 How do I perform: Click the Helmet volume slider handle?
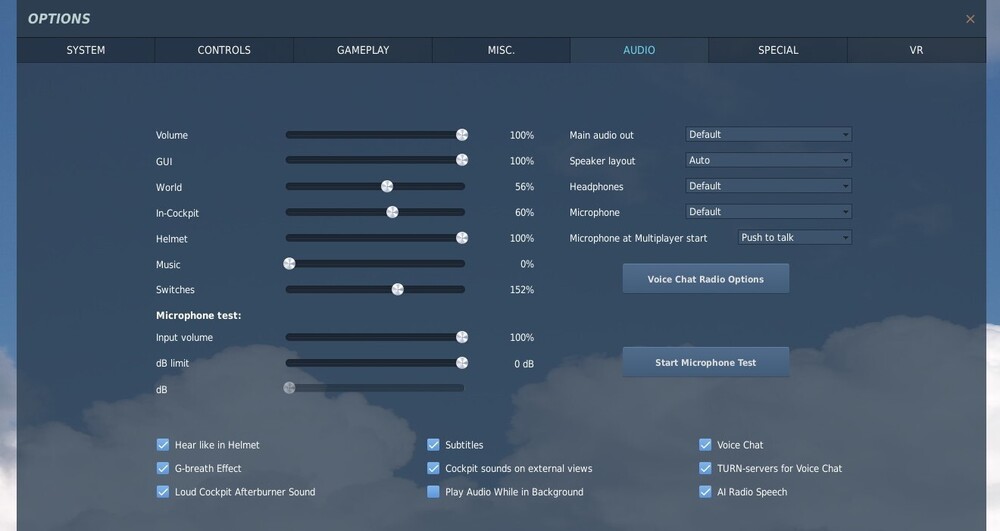pos(462,238)
